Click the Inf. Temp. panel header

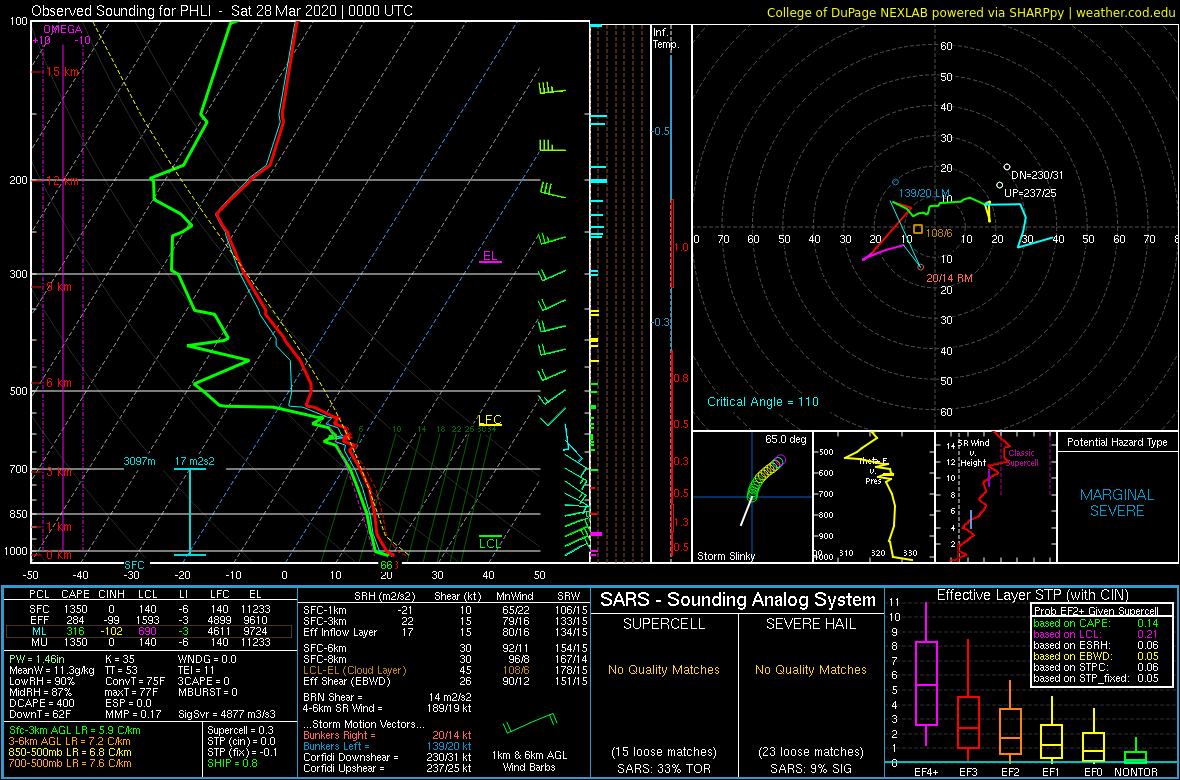coord(666,39)
